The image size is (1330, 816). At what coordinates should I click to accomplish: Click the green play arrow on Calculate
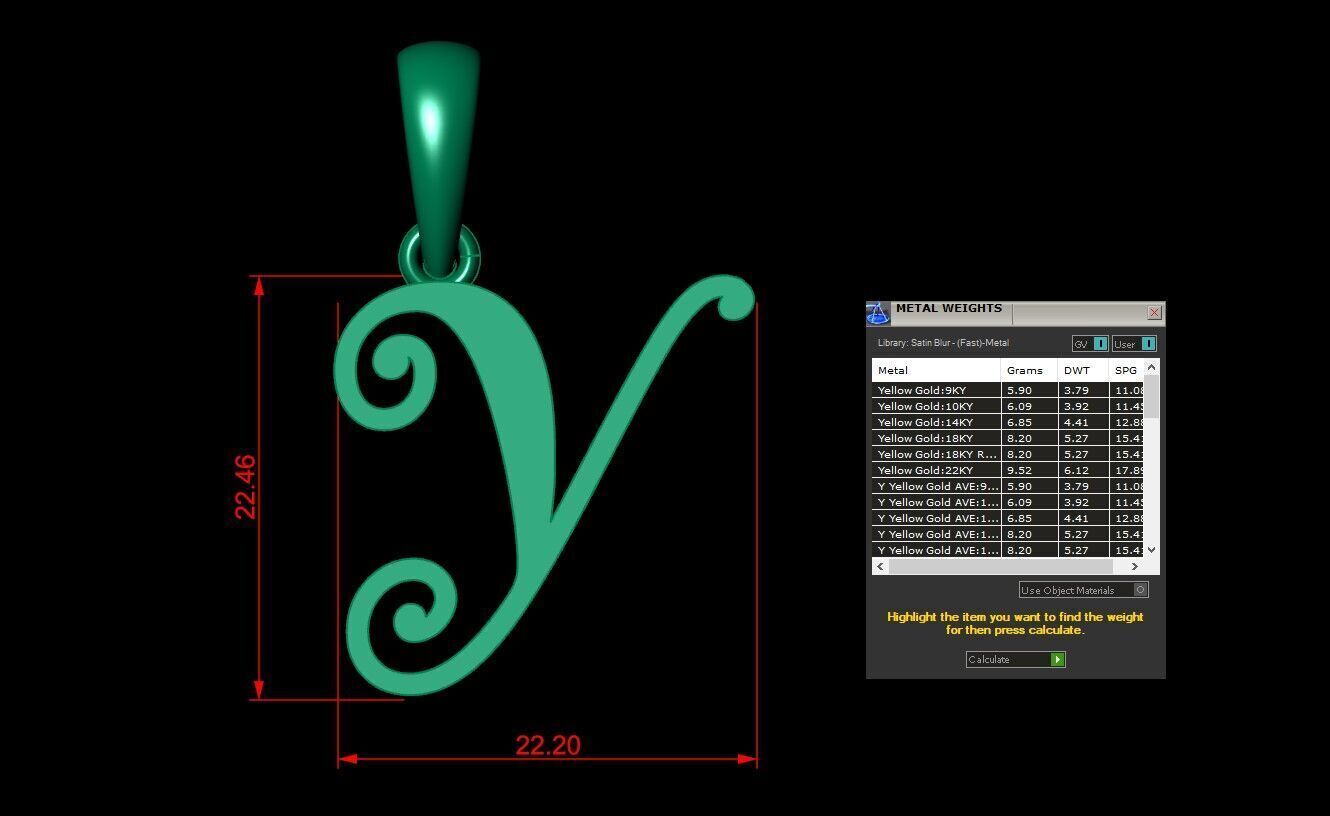[x=1057, y=660]
